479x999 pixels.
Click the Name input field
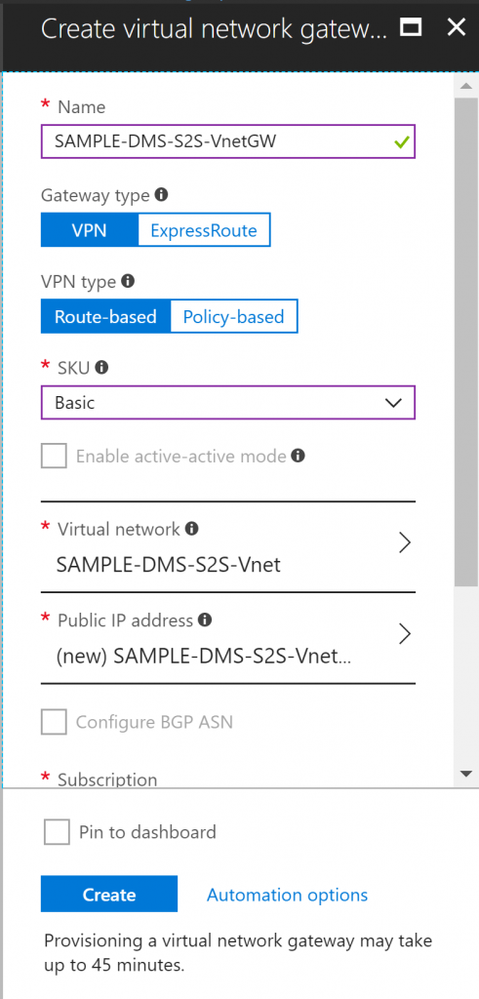228,141
